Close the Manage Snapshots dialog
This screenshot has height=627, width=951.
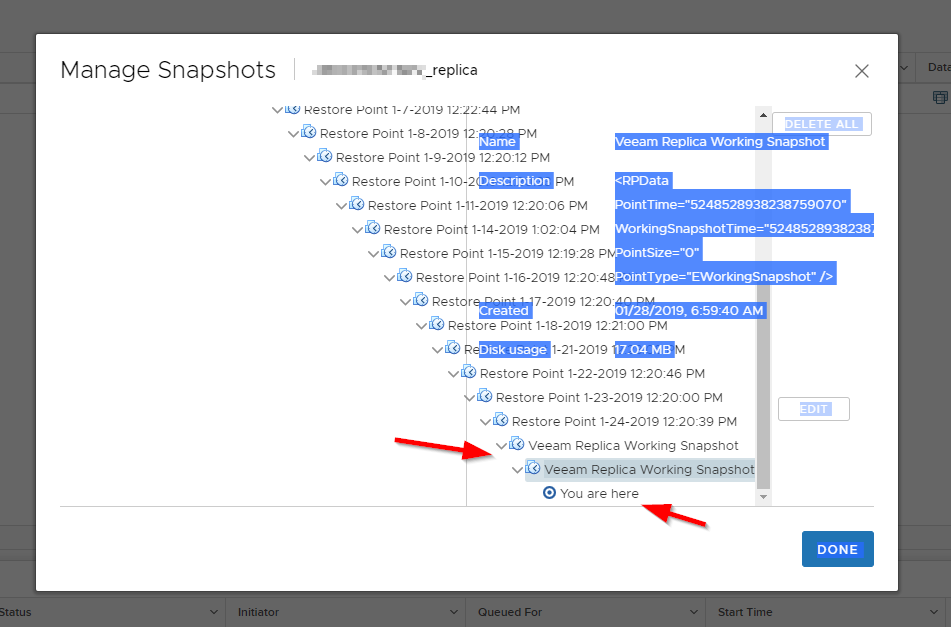coord(862,71)
